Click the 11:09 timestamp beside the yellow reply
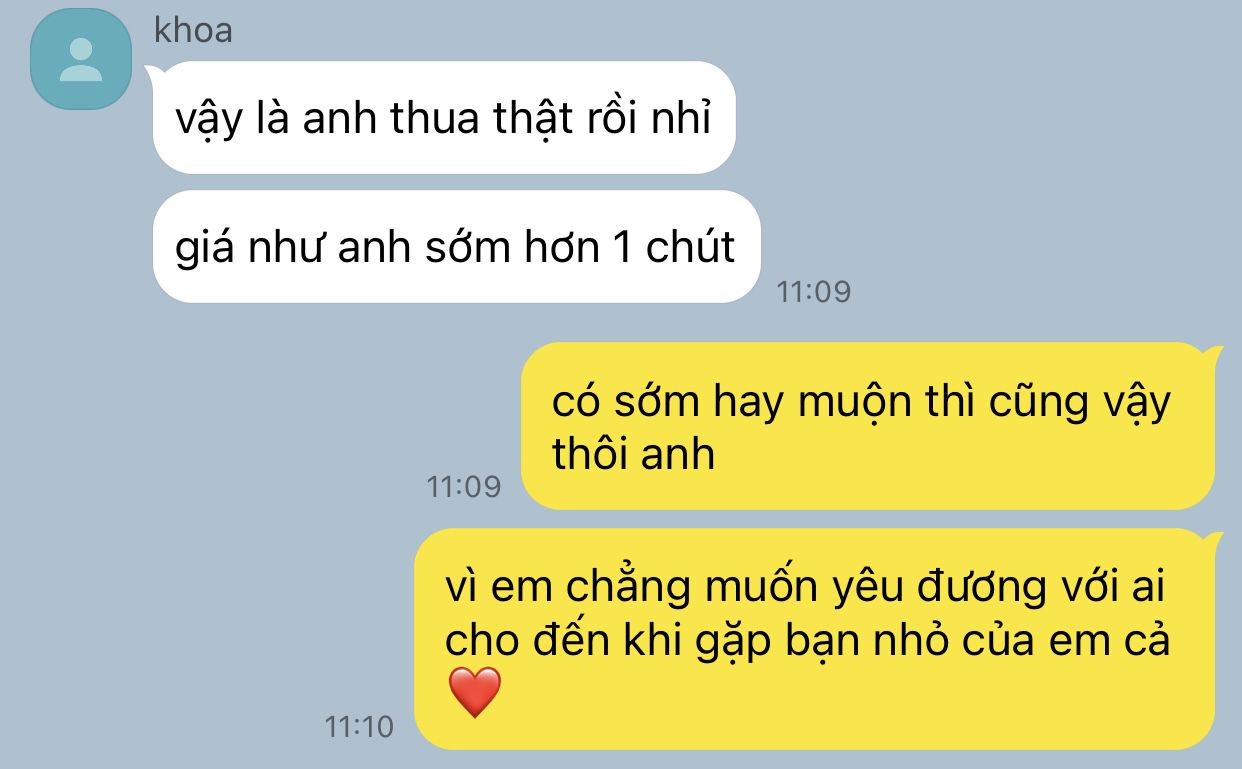The image size is (1242, 769). click(463, 487)
